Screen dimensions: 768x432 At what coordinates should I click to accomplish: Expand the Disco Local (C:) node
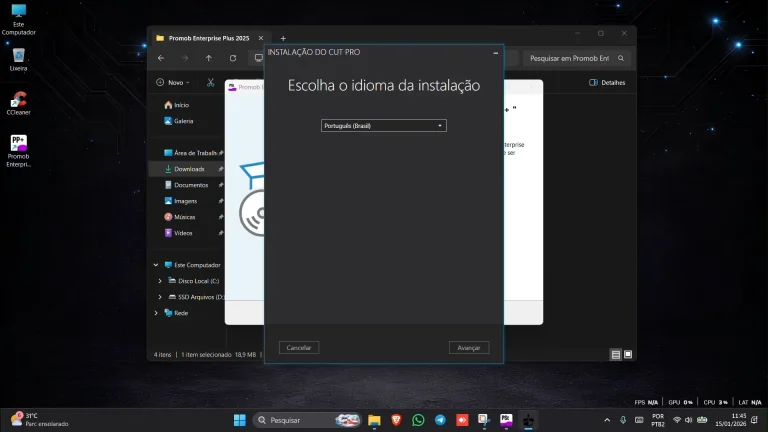tap(160, 281)
